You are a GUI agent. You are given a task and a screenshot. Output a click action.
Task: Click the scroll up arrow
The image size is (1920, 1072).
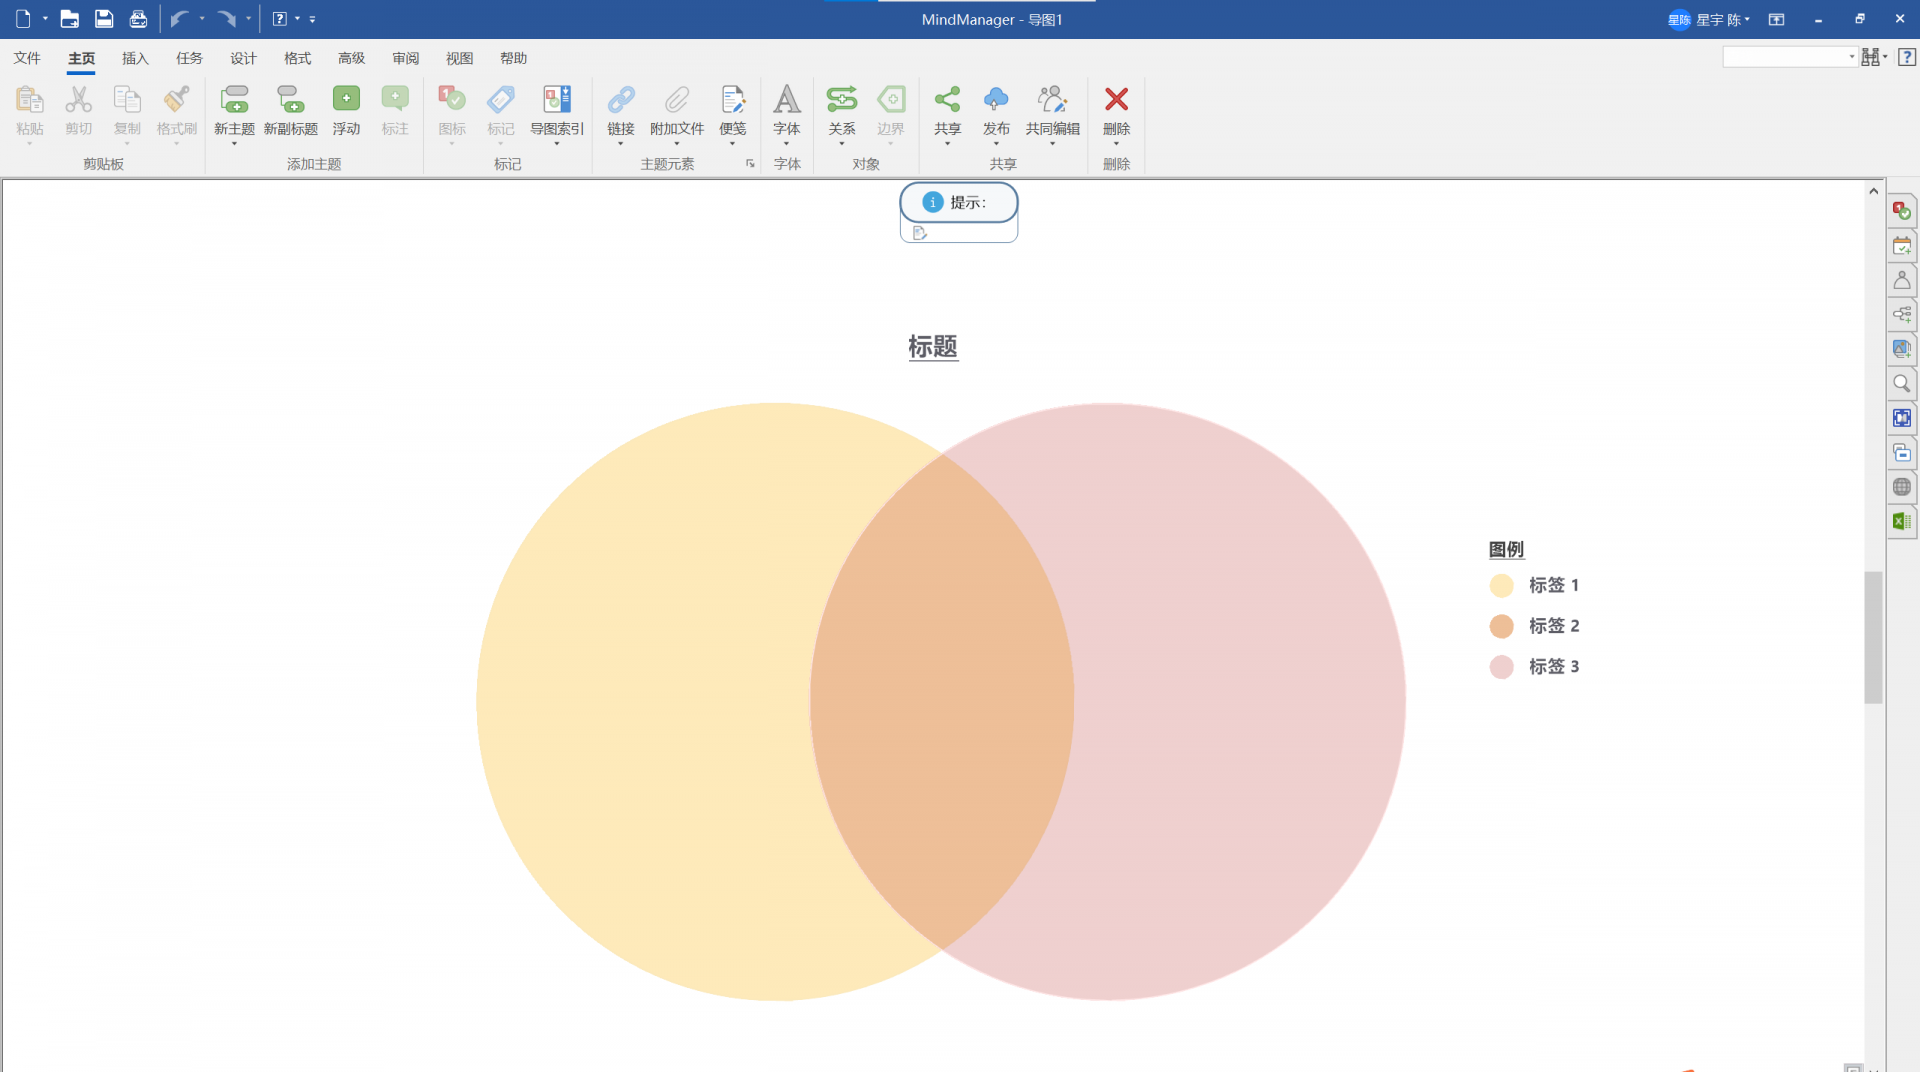click(1873, 190)
